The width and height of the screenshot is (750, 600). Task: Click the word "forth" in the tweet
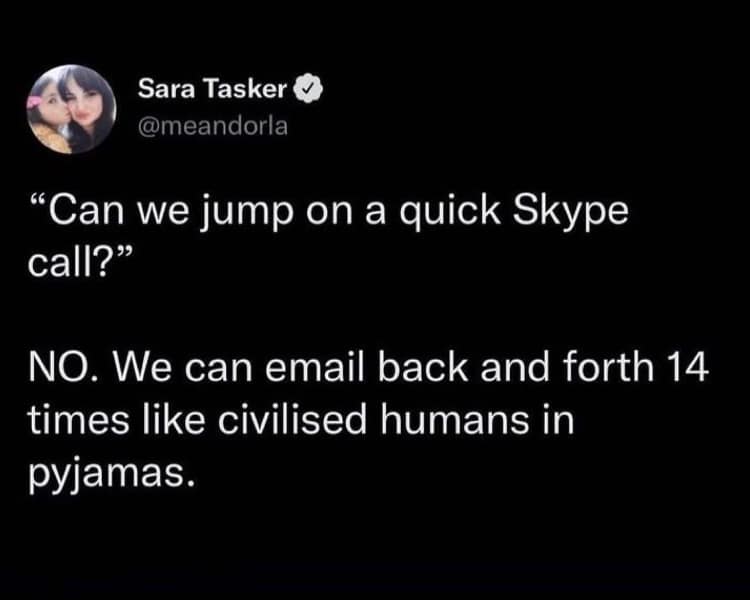point(610,372)
